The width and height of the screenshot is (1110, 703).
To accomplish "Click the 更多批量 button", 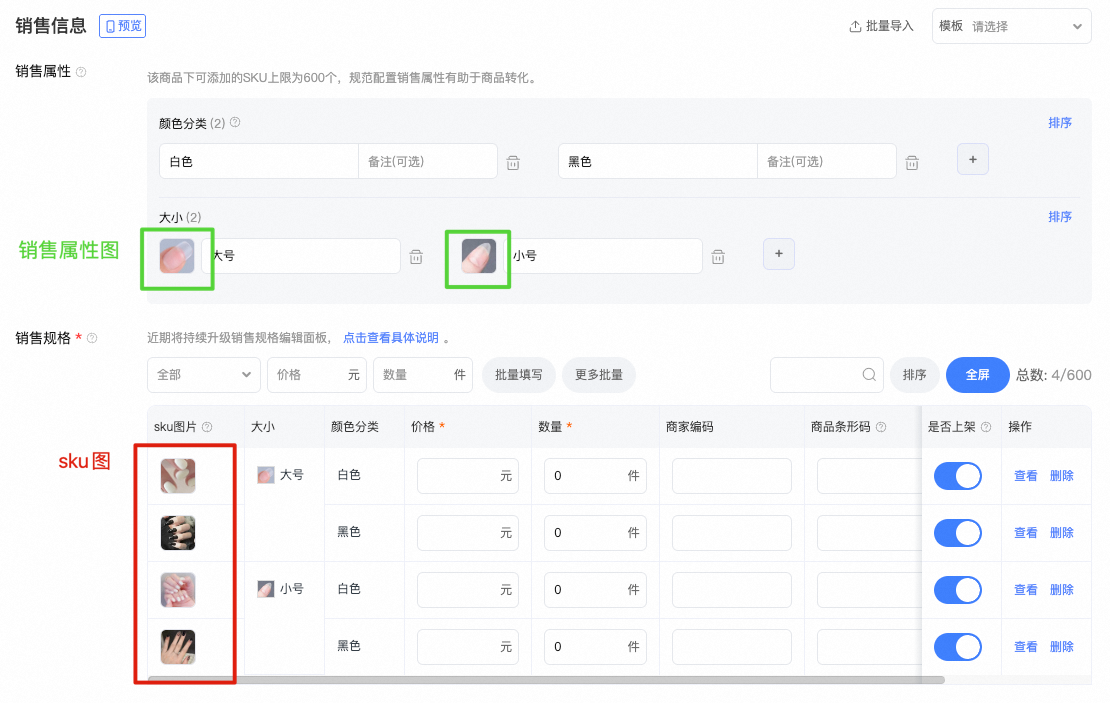I will click(x=599, y=375).
